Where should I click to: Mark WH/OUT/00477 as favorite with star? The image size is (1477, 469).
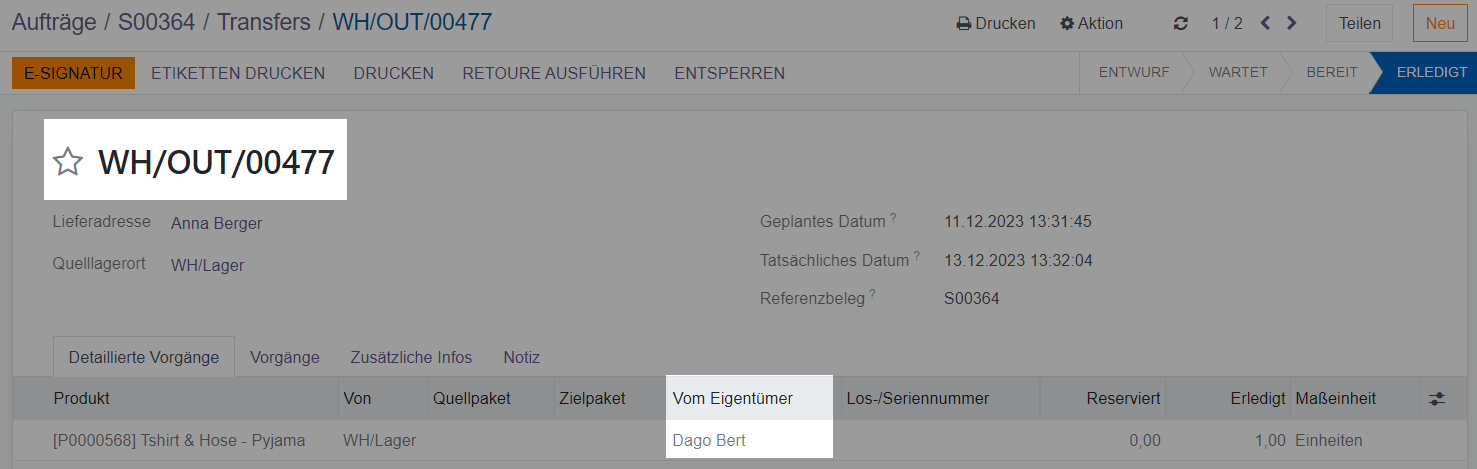(68, 161)
